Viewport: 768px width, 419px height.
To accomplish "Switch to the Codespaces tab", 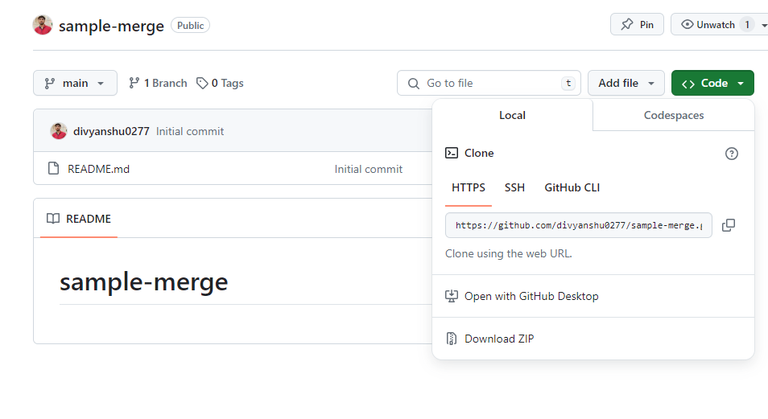I will [x=673, y=115].
